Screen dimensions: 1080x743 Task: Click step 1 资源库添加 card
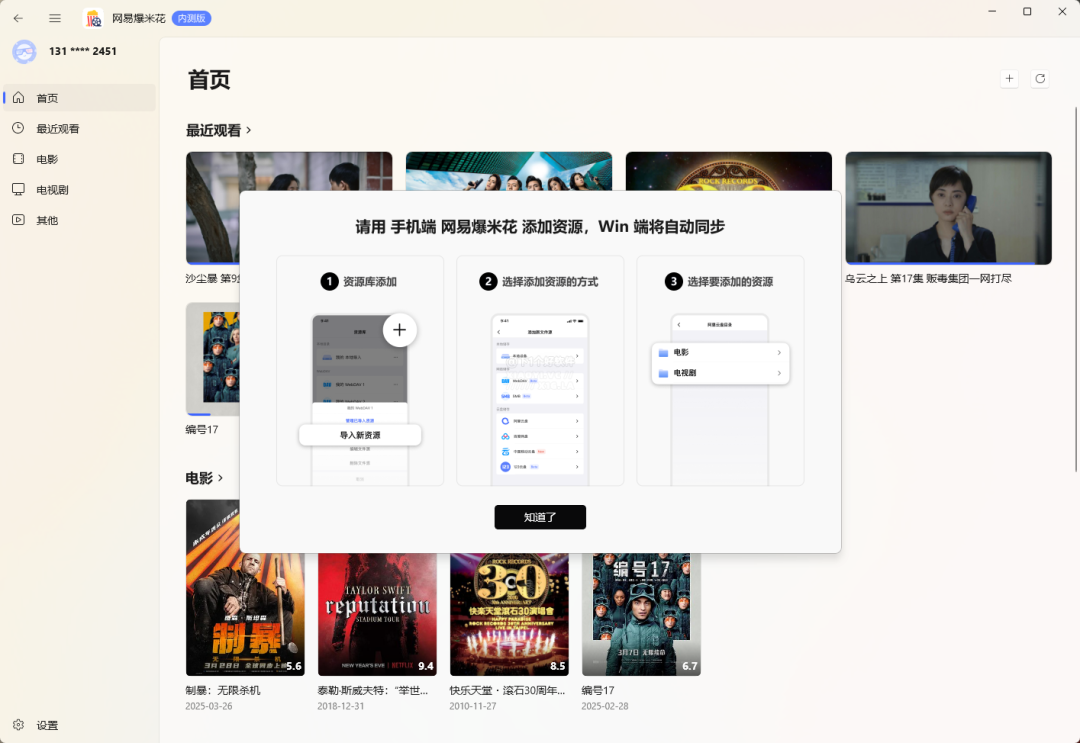coord(360,370)
